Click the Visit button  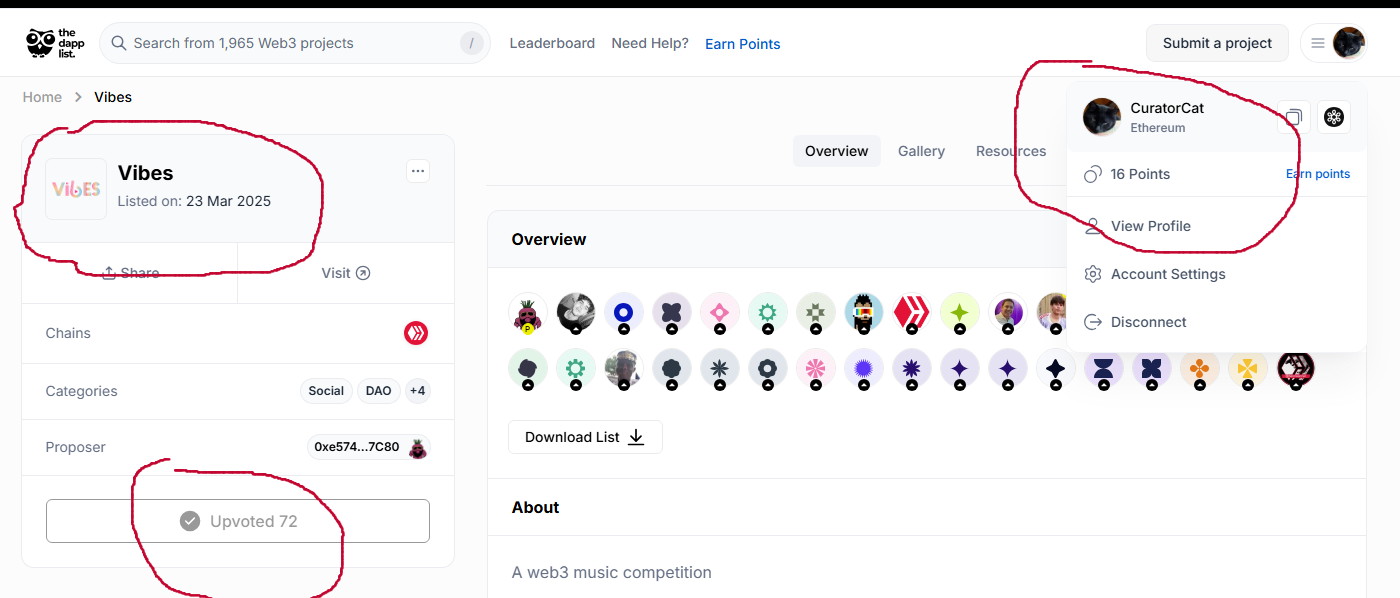346,273
